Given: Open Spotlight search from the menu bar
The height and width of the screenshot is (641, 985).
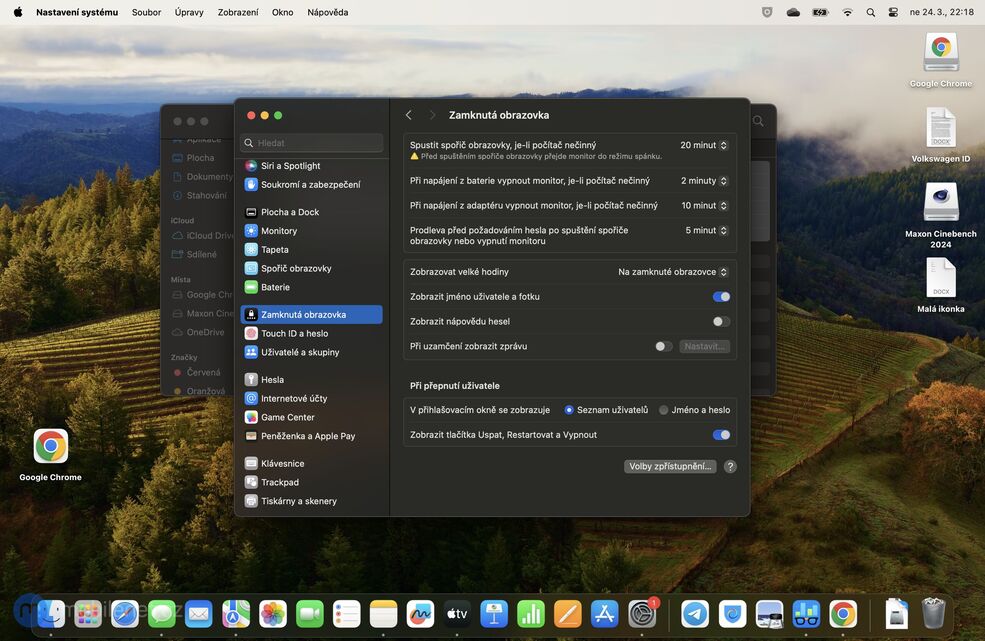Looking at the screenshot, I should point(869,12).
